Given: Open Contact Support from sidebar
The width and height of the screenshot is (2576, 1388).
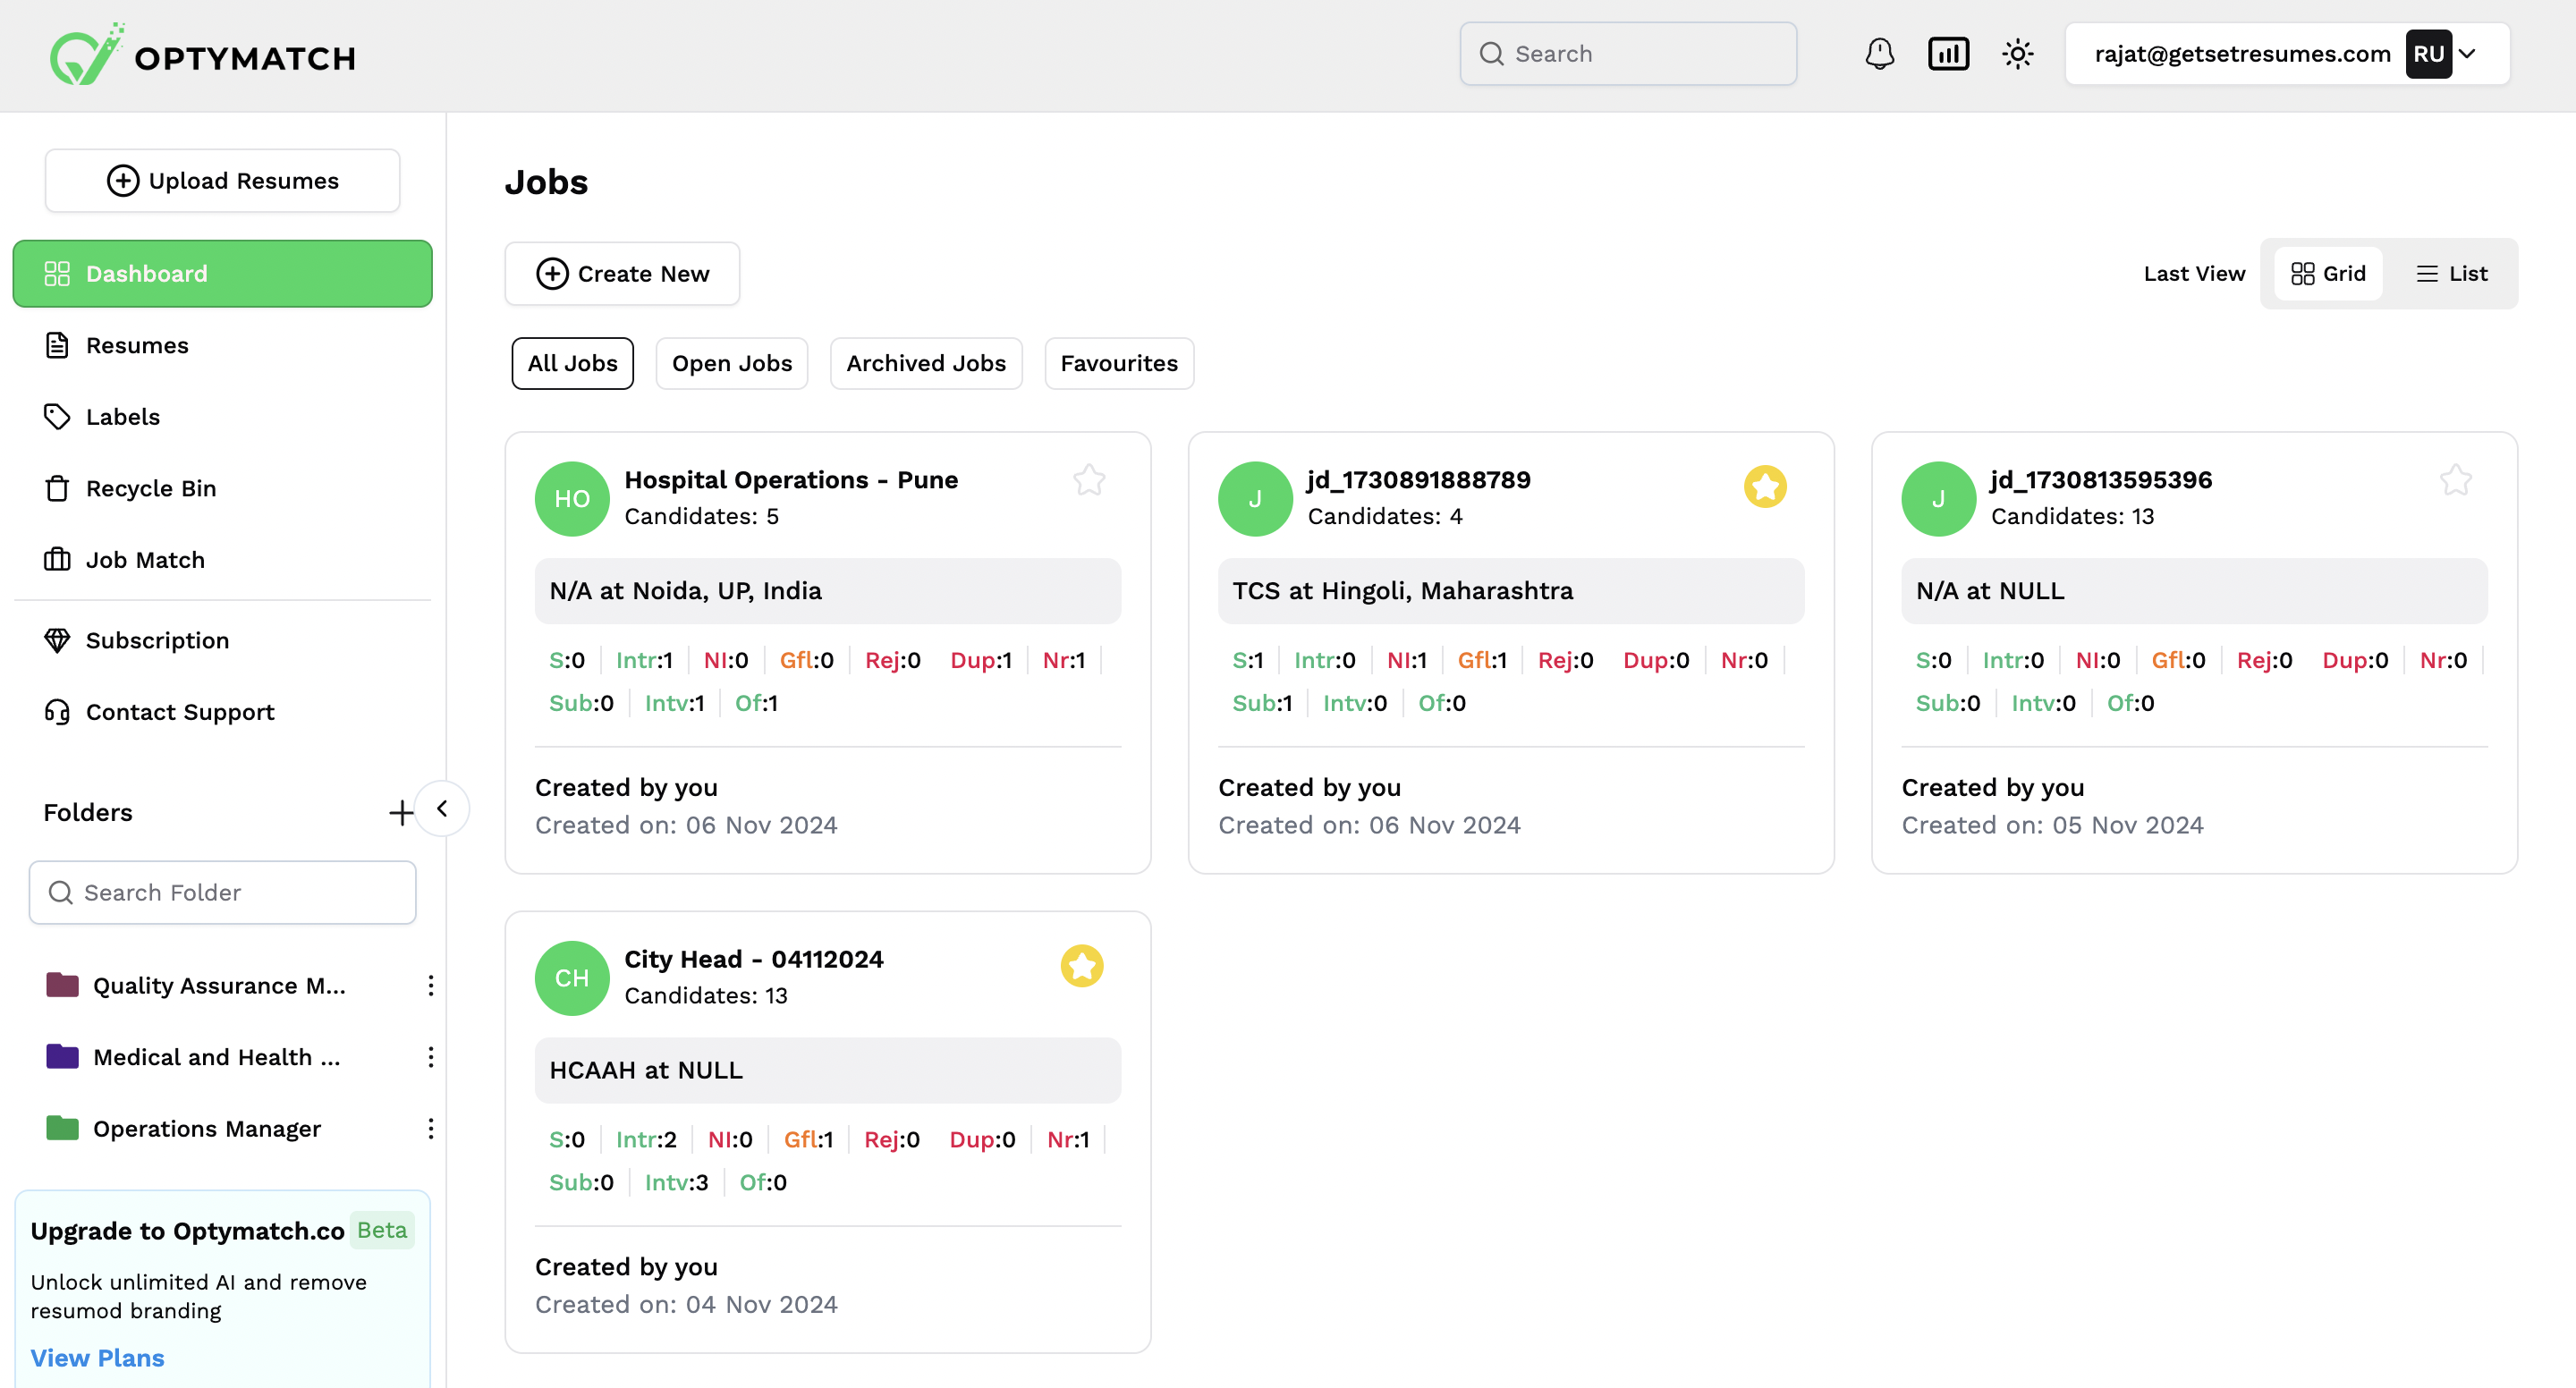Looking at the screenshot, I should tap(180, 712).
